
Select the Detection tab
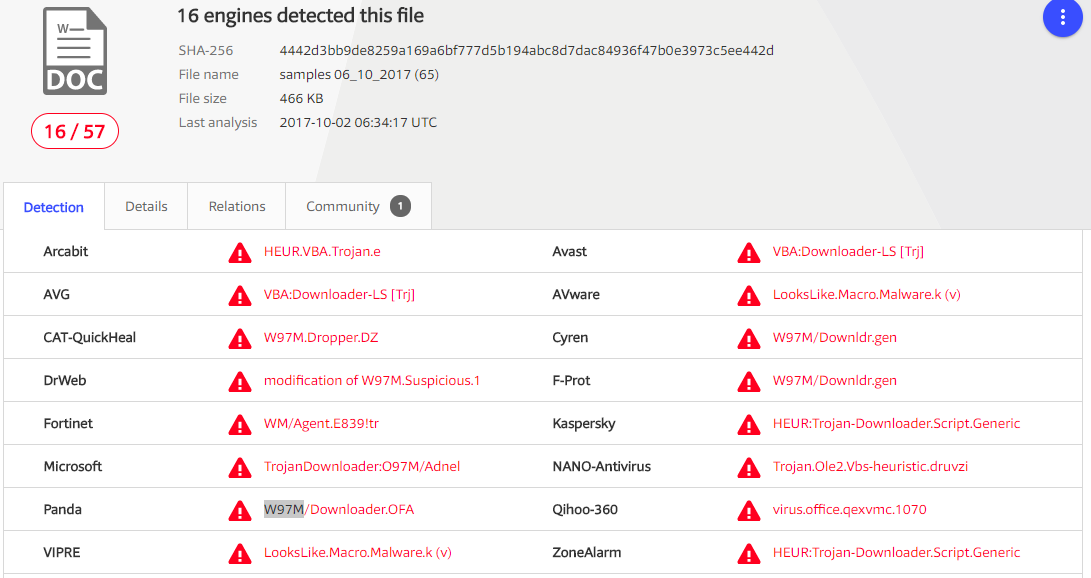pyautogui.click(x=54, y=207)
